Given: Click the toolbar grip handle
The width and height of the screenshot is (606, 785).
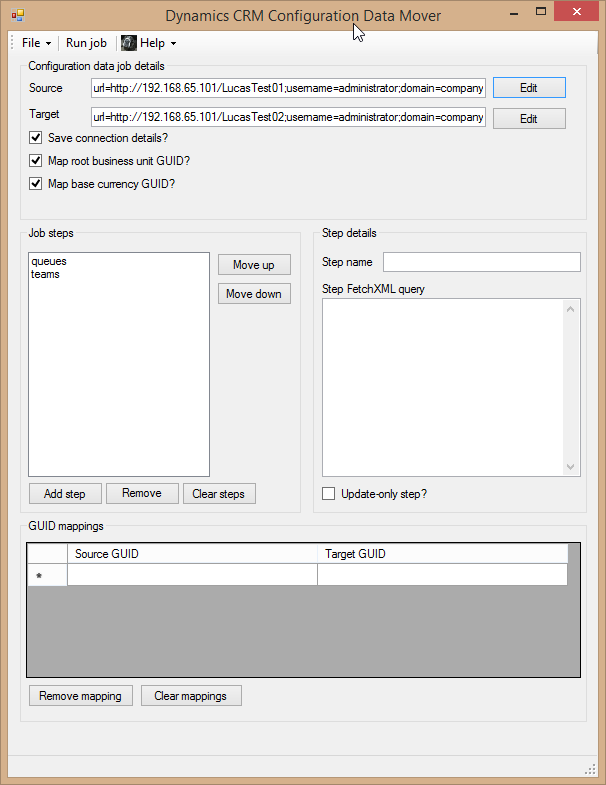Looking at the screenshot, I should tap(13, 43).
